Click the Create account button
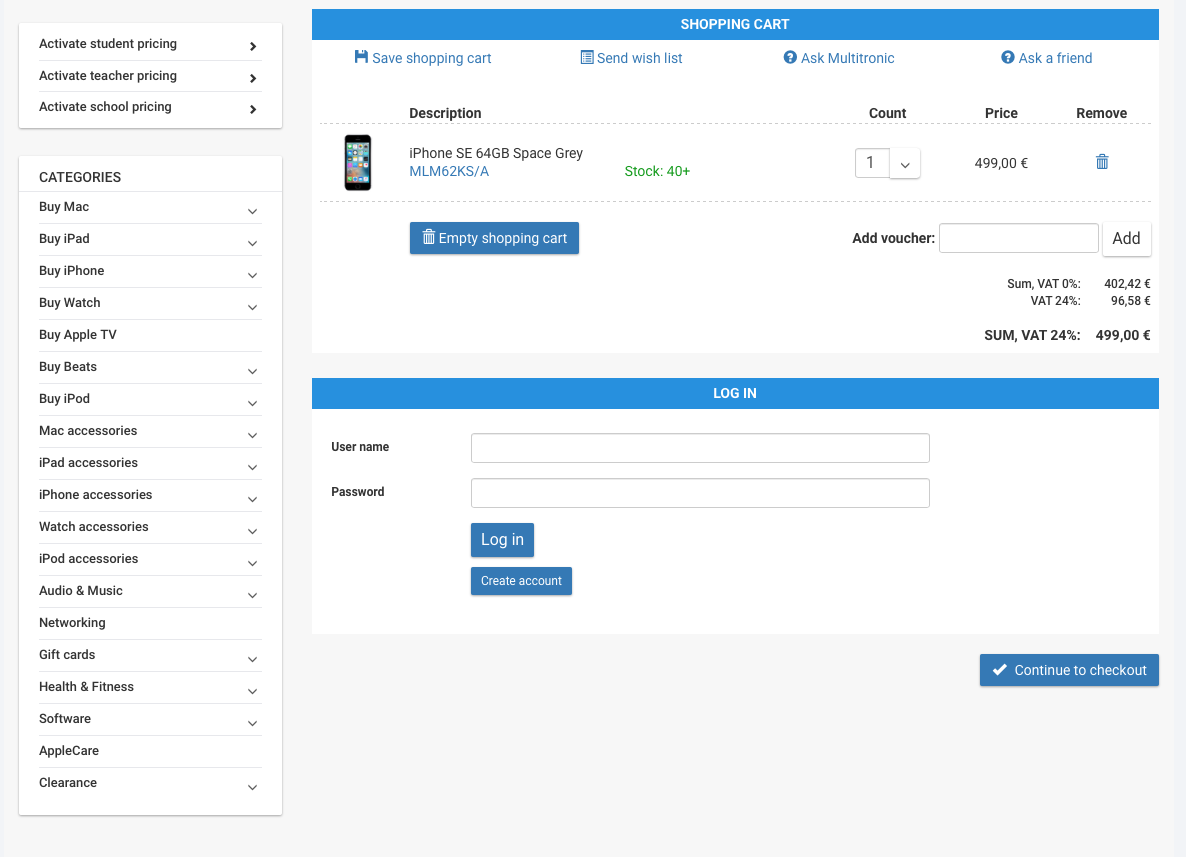Screen dimensions: 1186x857 coord(521,581)
